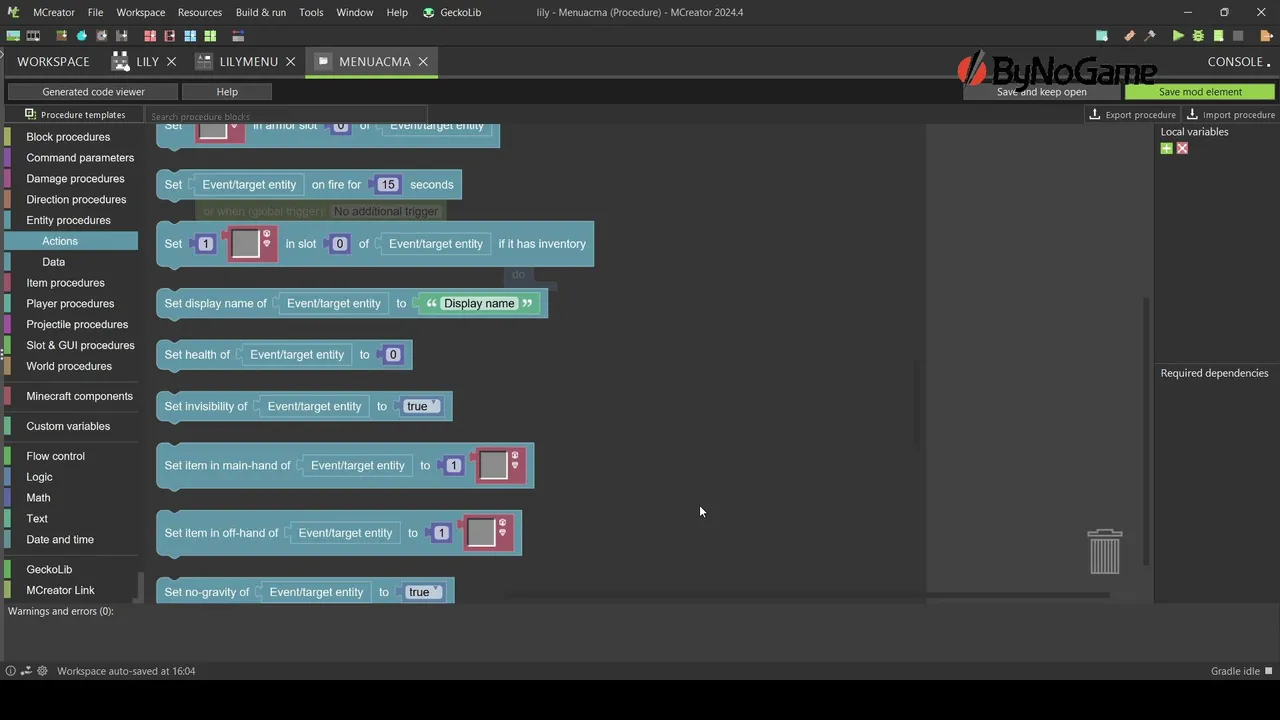This screenshot has height=720, width=1280.
Task: Expand Entity procedures category
Action: [68, 220]
